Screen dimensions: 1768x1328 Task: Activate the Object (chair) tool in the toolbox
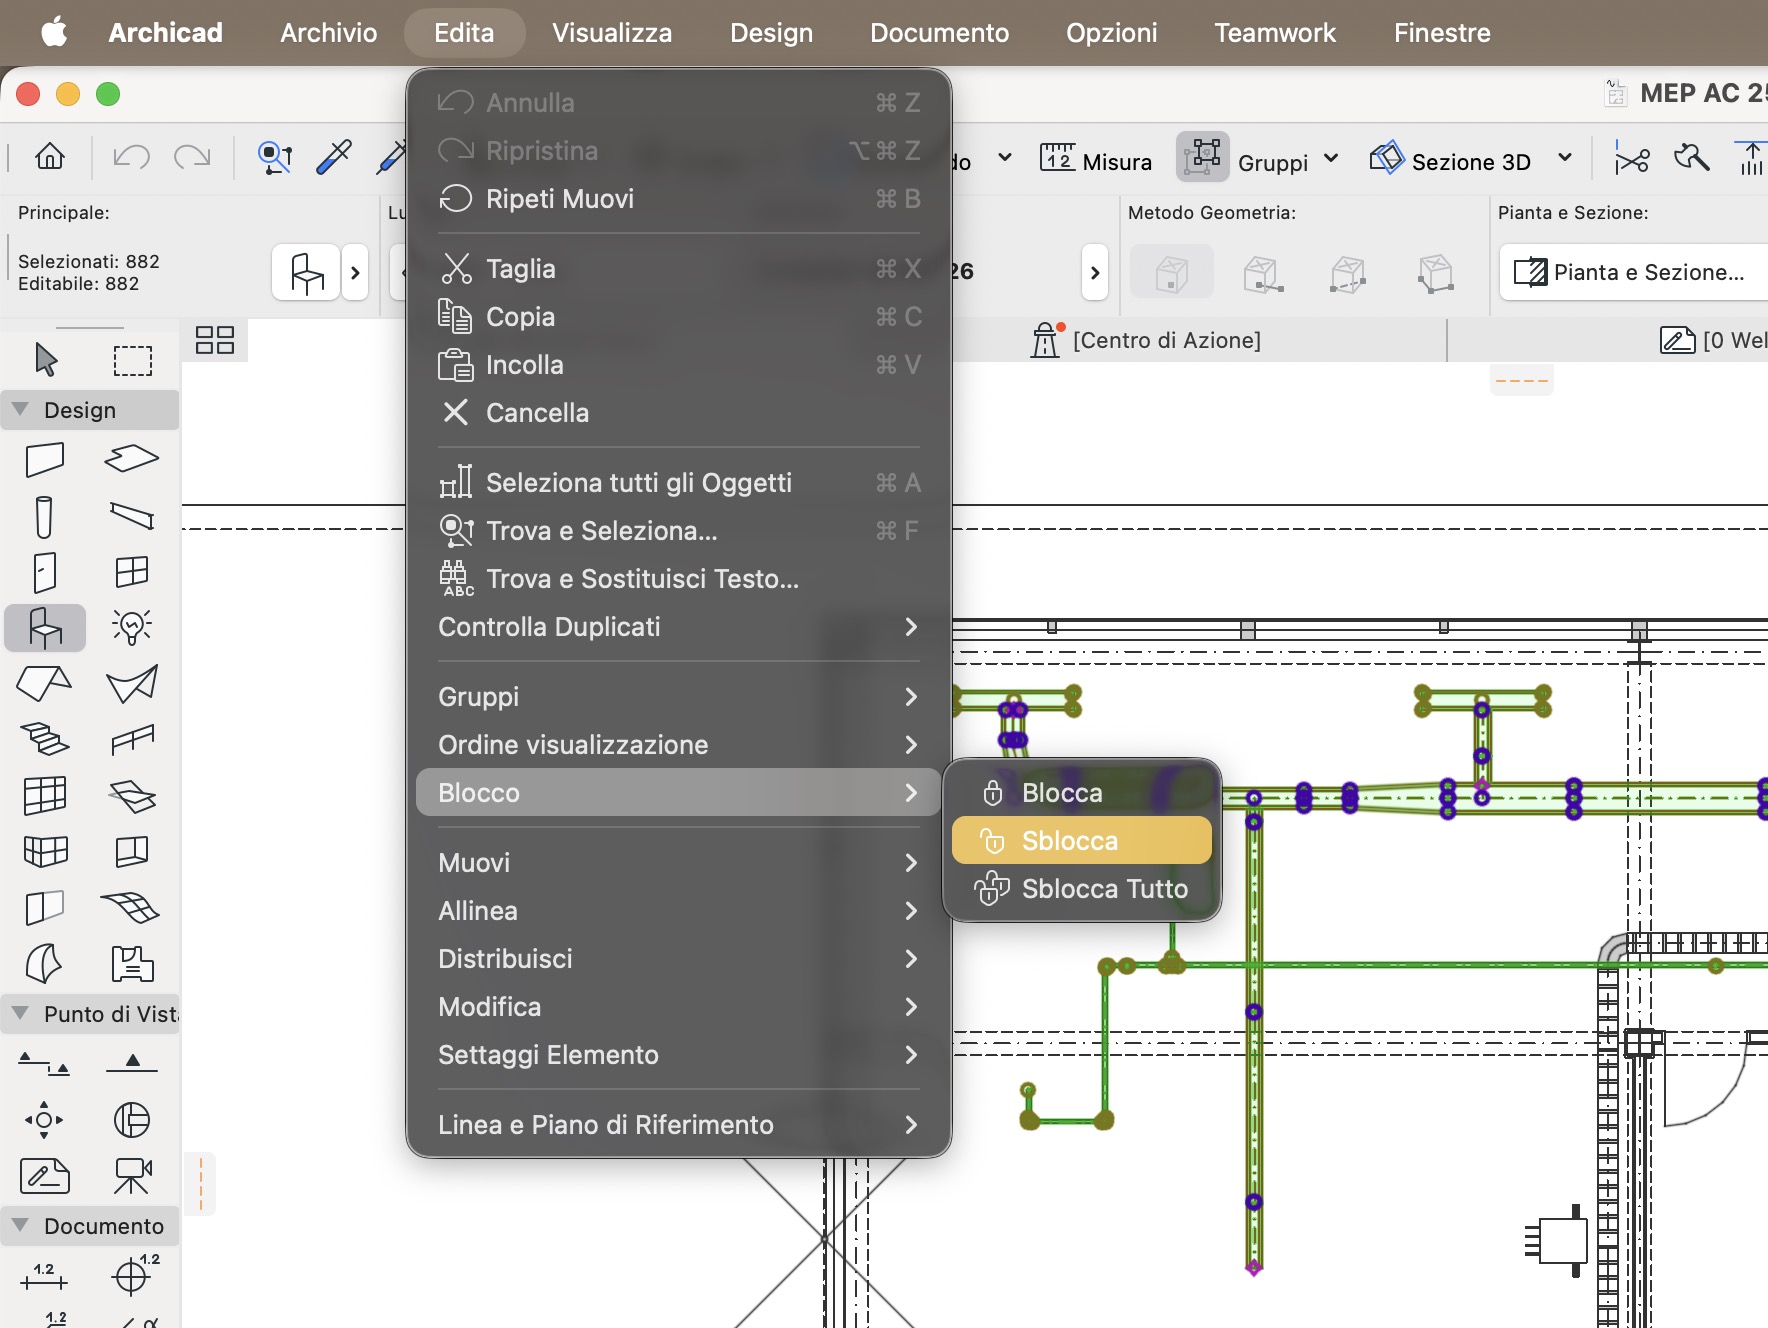(x=45, y=628)
